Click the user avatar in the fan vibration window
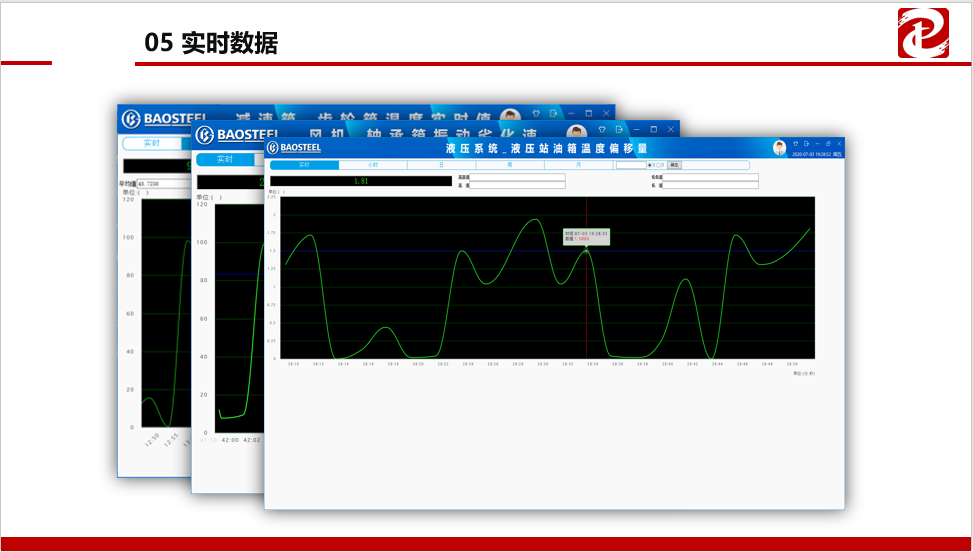Viewport: 973px width, 552px height. pos(576,131)
